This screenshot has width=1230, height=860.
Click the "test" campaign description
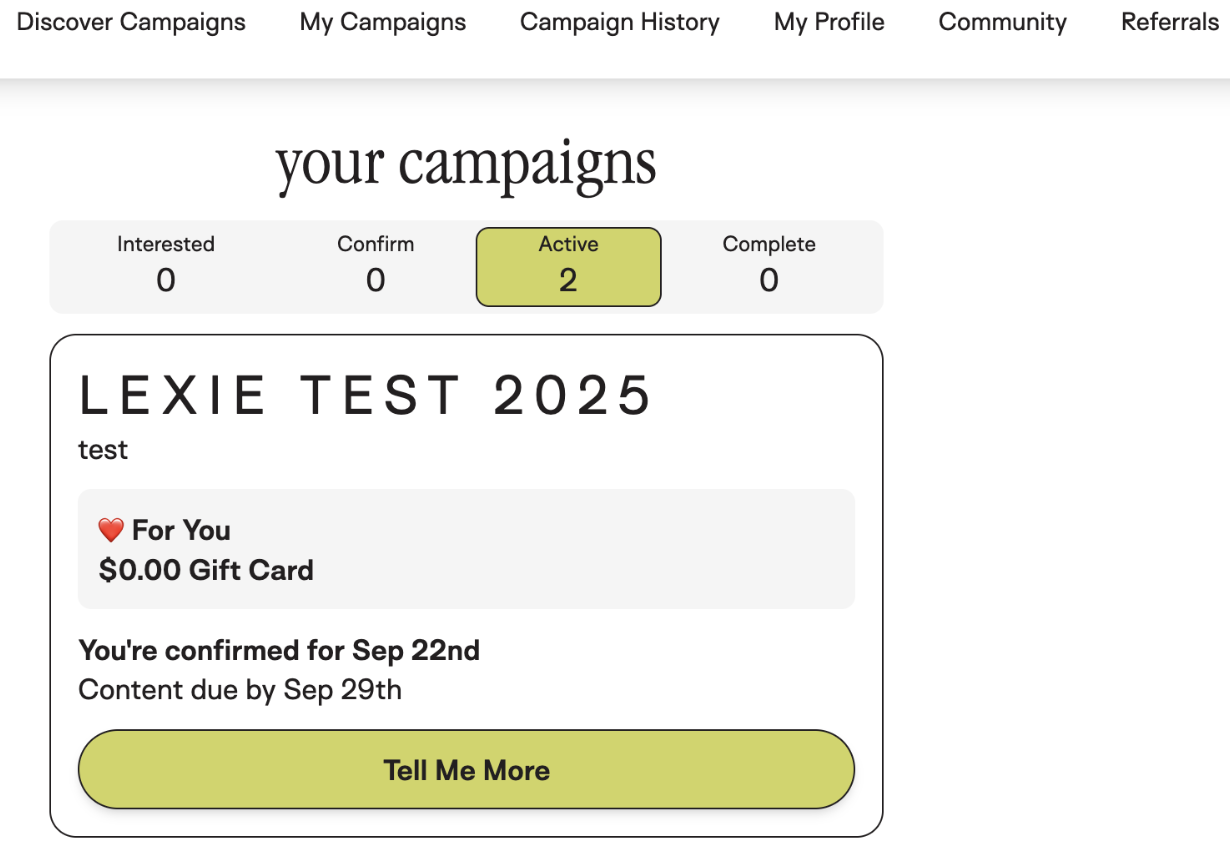pyautogui.click(x=103, y=450)
